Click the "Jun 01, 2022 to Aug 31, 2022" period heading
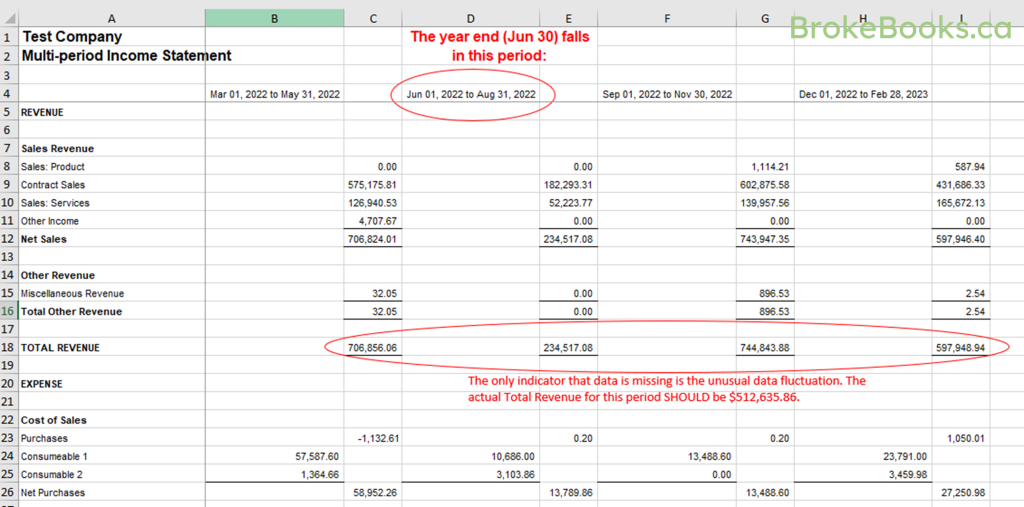This screenshot has height=507, width=1024. (470, 94)
